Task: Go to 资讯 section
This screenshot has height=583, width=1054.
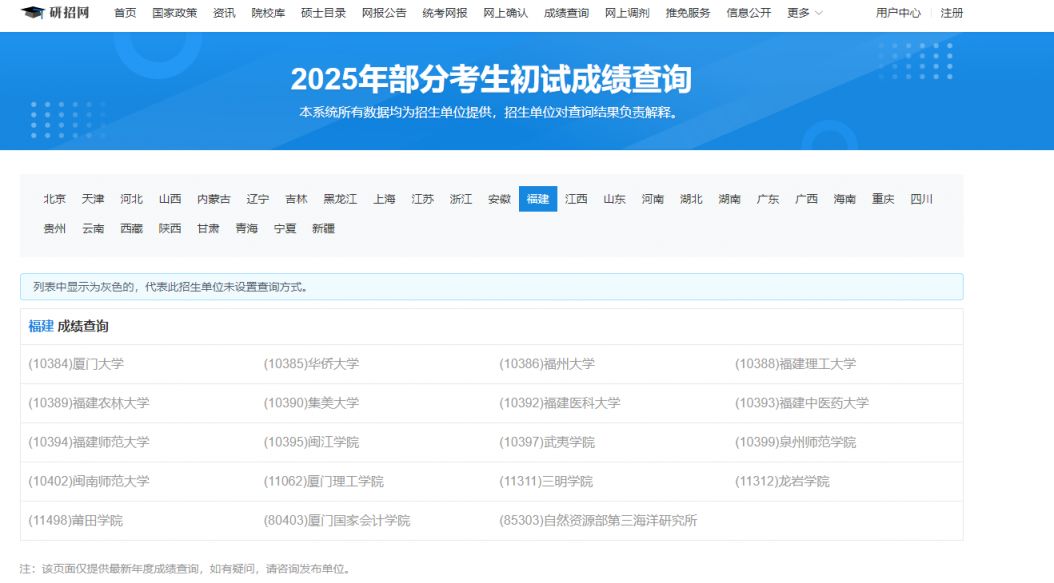Action: 225,13
